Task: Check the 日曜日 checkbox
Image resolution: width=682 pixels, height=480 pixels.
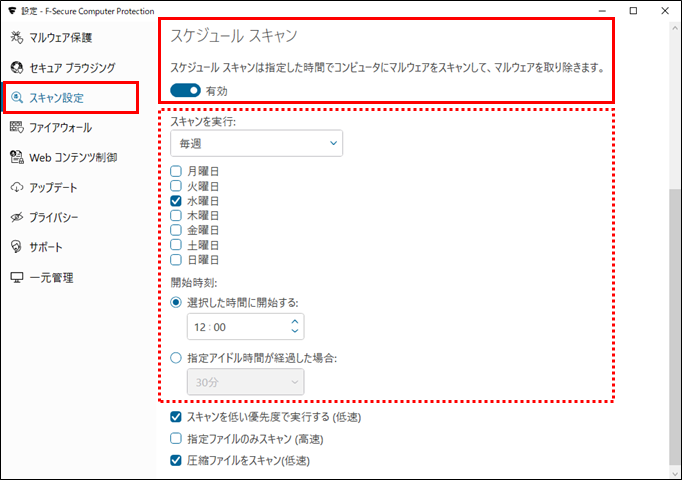Action: [x=176, y=260]
